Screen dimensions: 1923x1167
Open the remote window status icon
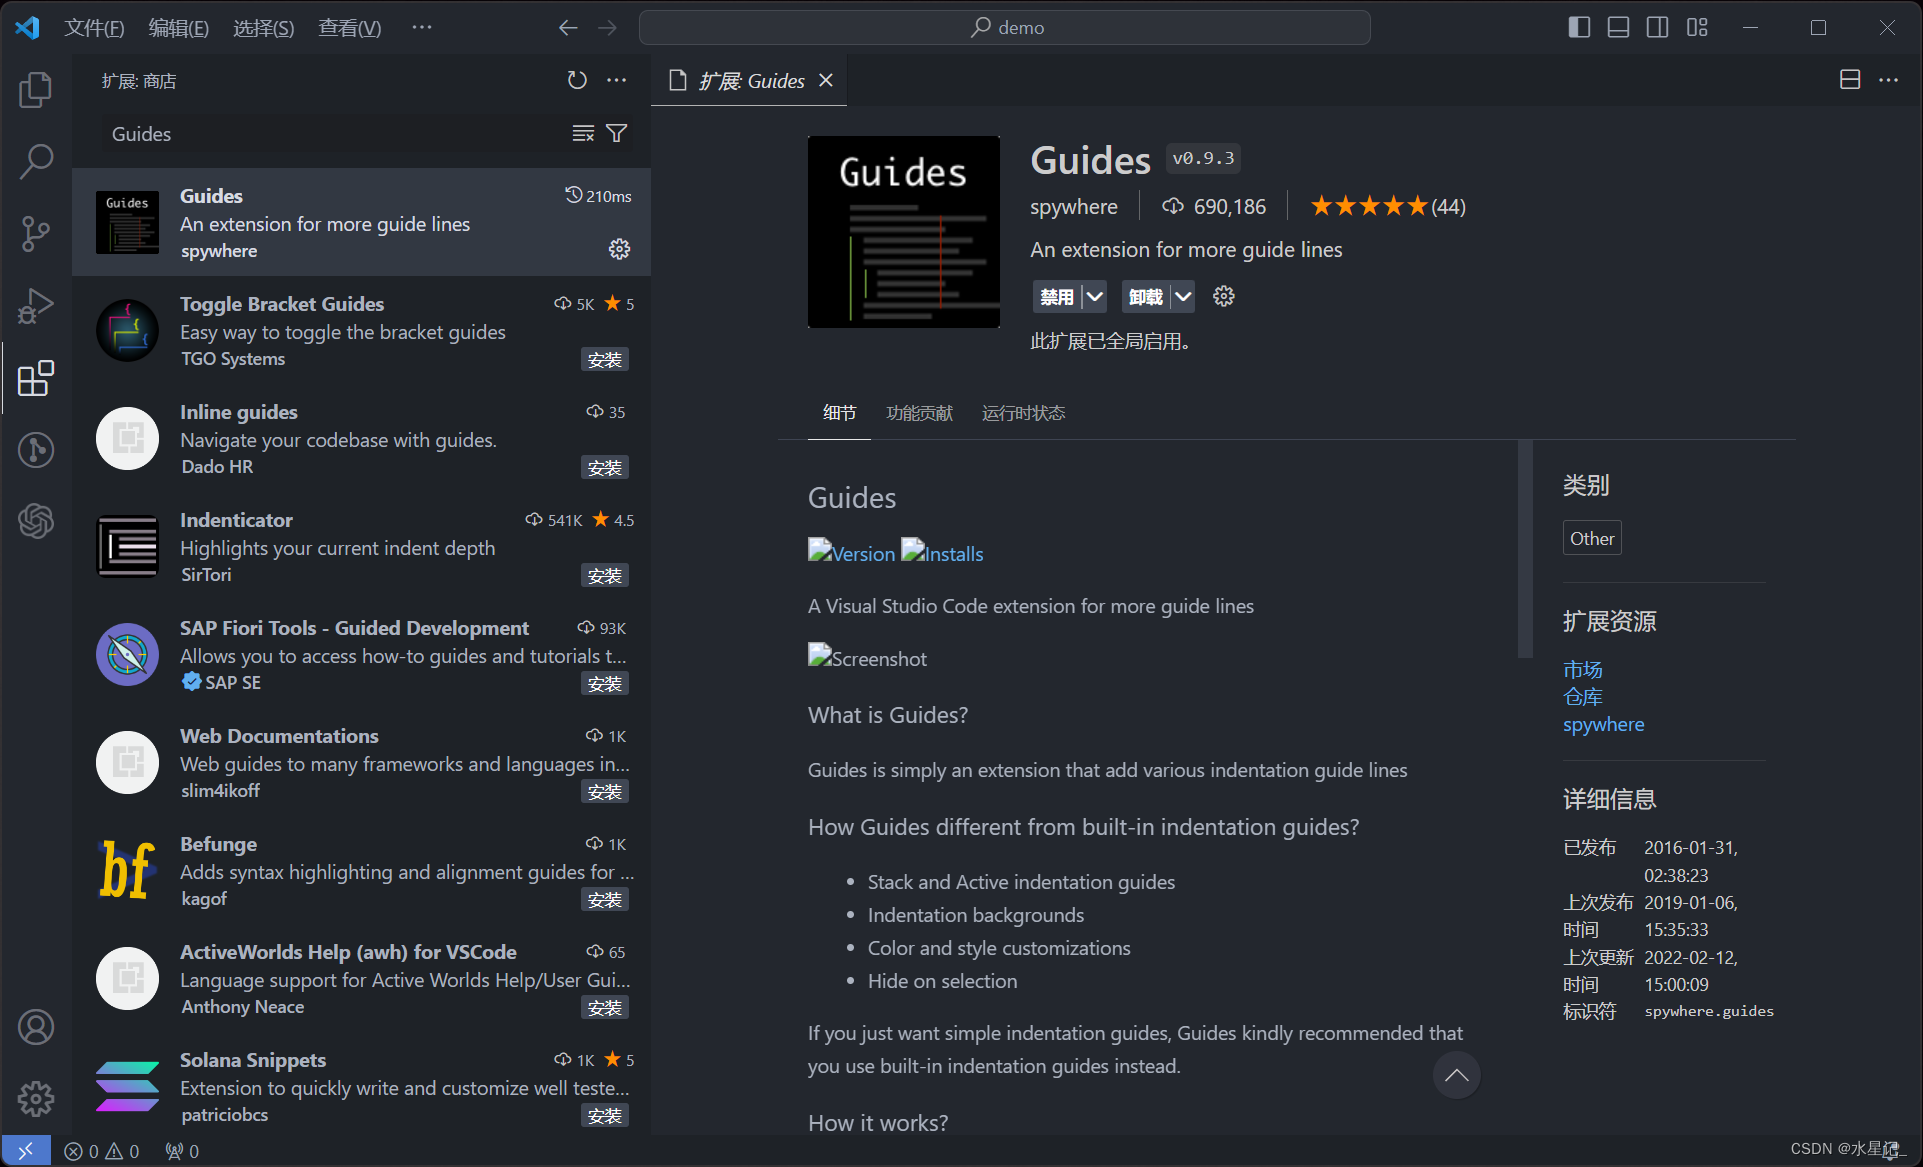click(x=26, y=1151)
